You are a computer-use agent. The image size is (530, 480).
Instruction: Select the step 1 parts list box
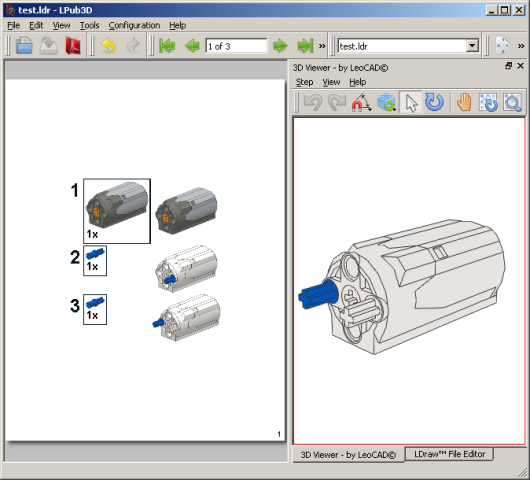coord(117,211)
